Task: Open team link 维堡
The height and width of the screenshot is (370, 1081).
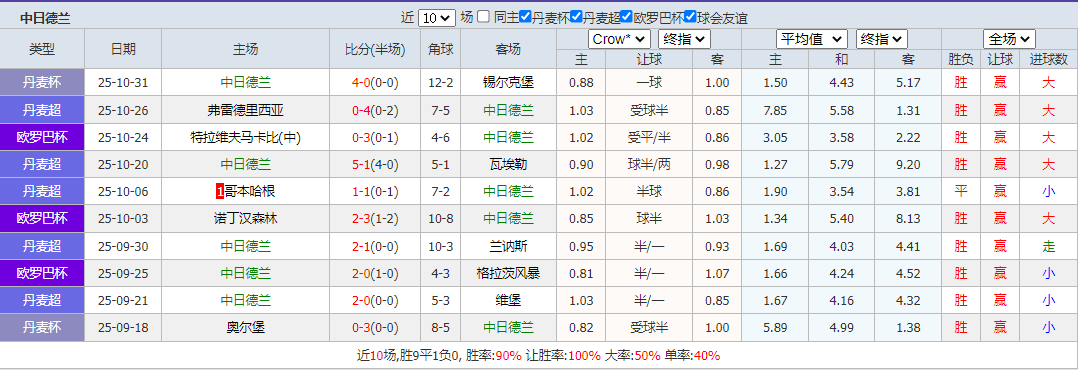Action: [x=509, y=300]
